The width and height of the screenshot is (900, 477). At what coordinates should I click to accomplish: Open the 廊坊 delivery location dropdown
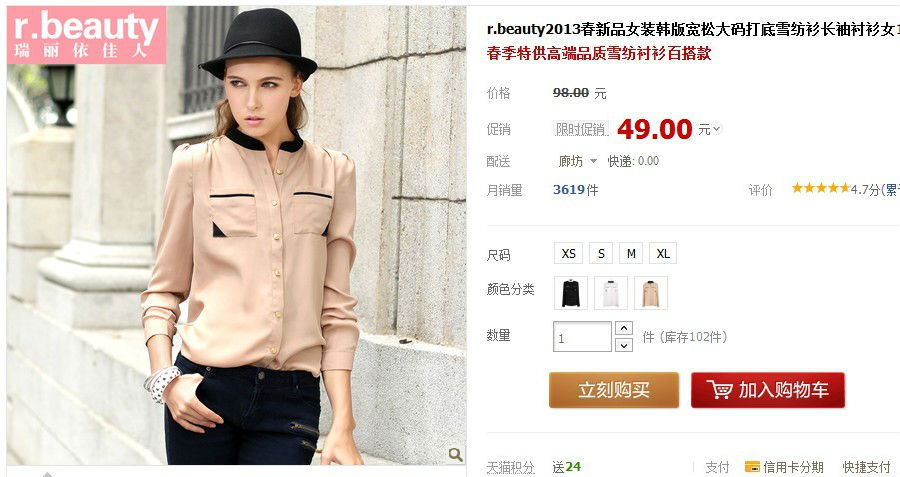coord(578,161)
